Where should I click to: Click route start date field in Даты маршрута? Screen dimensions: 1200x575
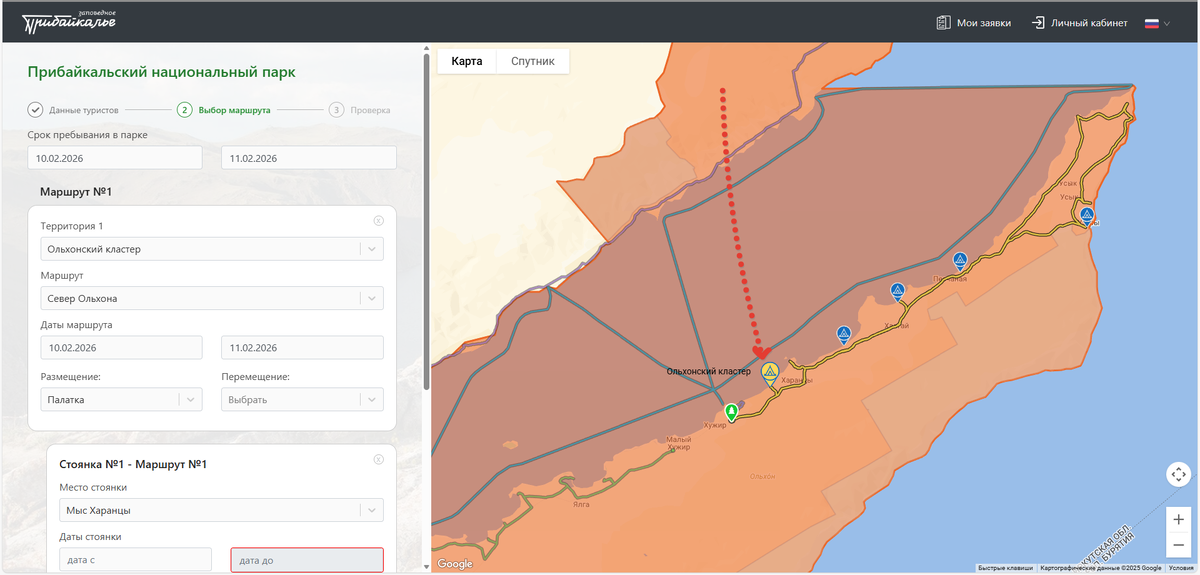[121, 347]
